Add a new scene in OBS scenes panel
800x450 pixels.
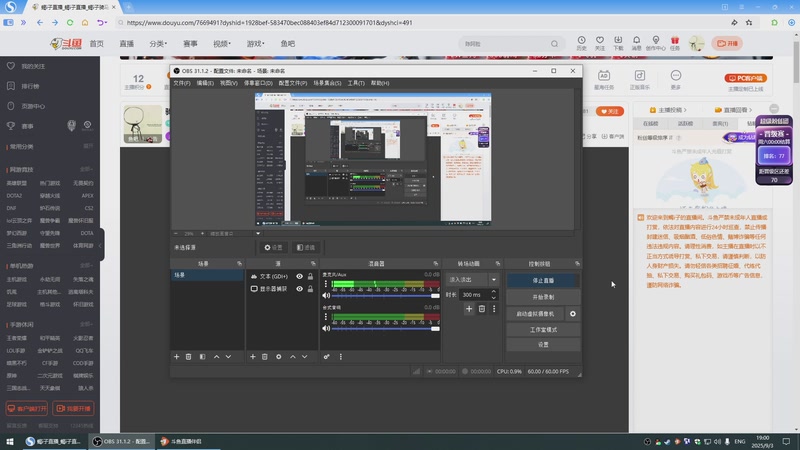pos(177,357)
